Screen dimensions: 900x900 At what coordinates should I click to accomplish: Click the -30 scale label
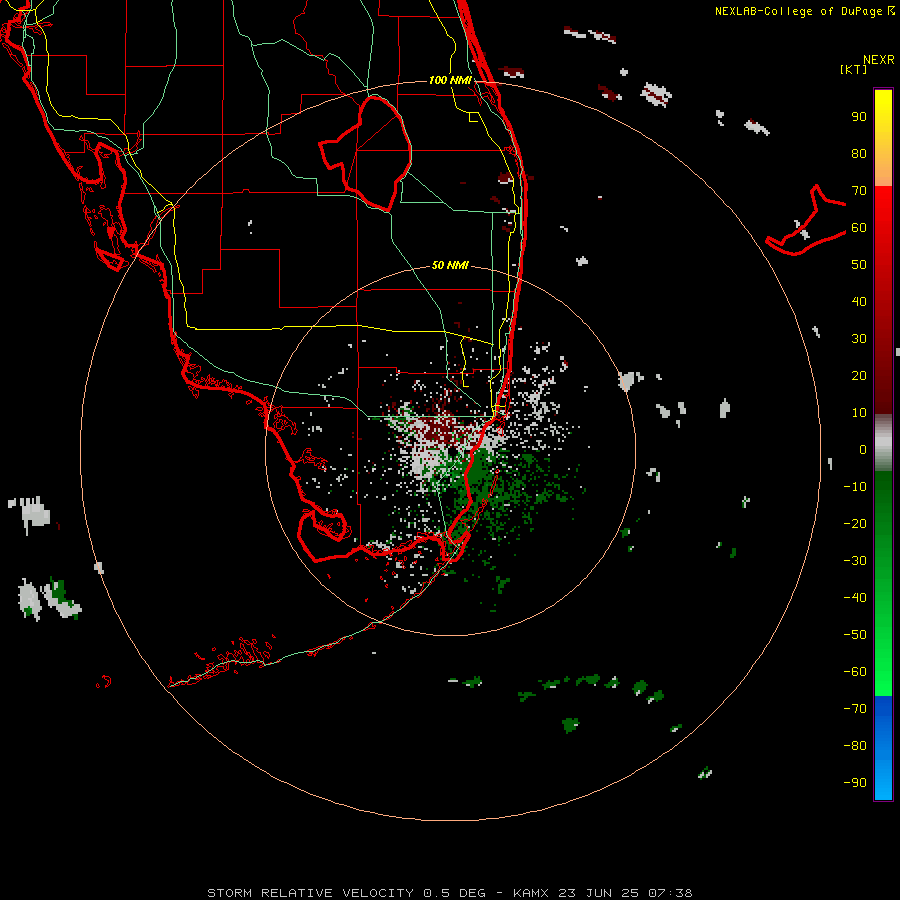pyautogui.click(x=855, y=561)
